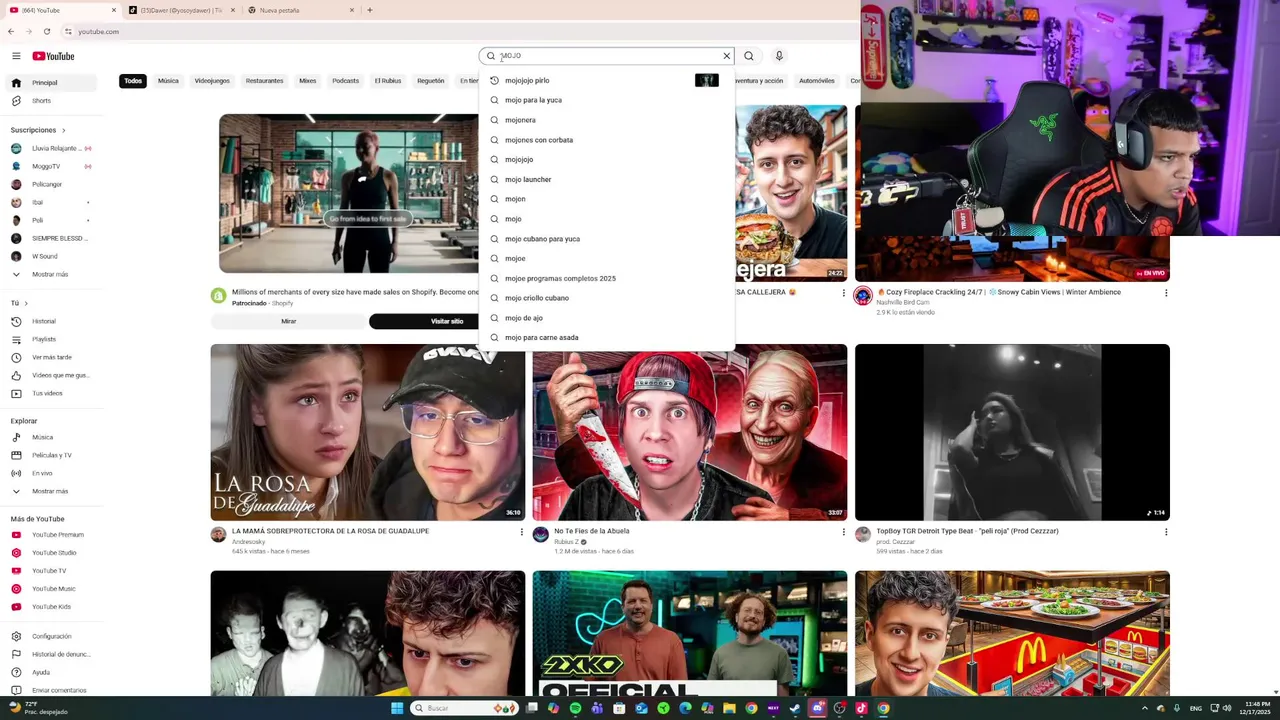The height and width of the screenshot is (720, 1280).
Task: Expand Mostrar más under Suscripciones
Action: point(50,274)
